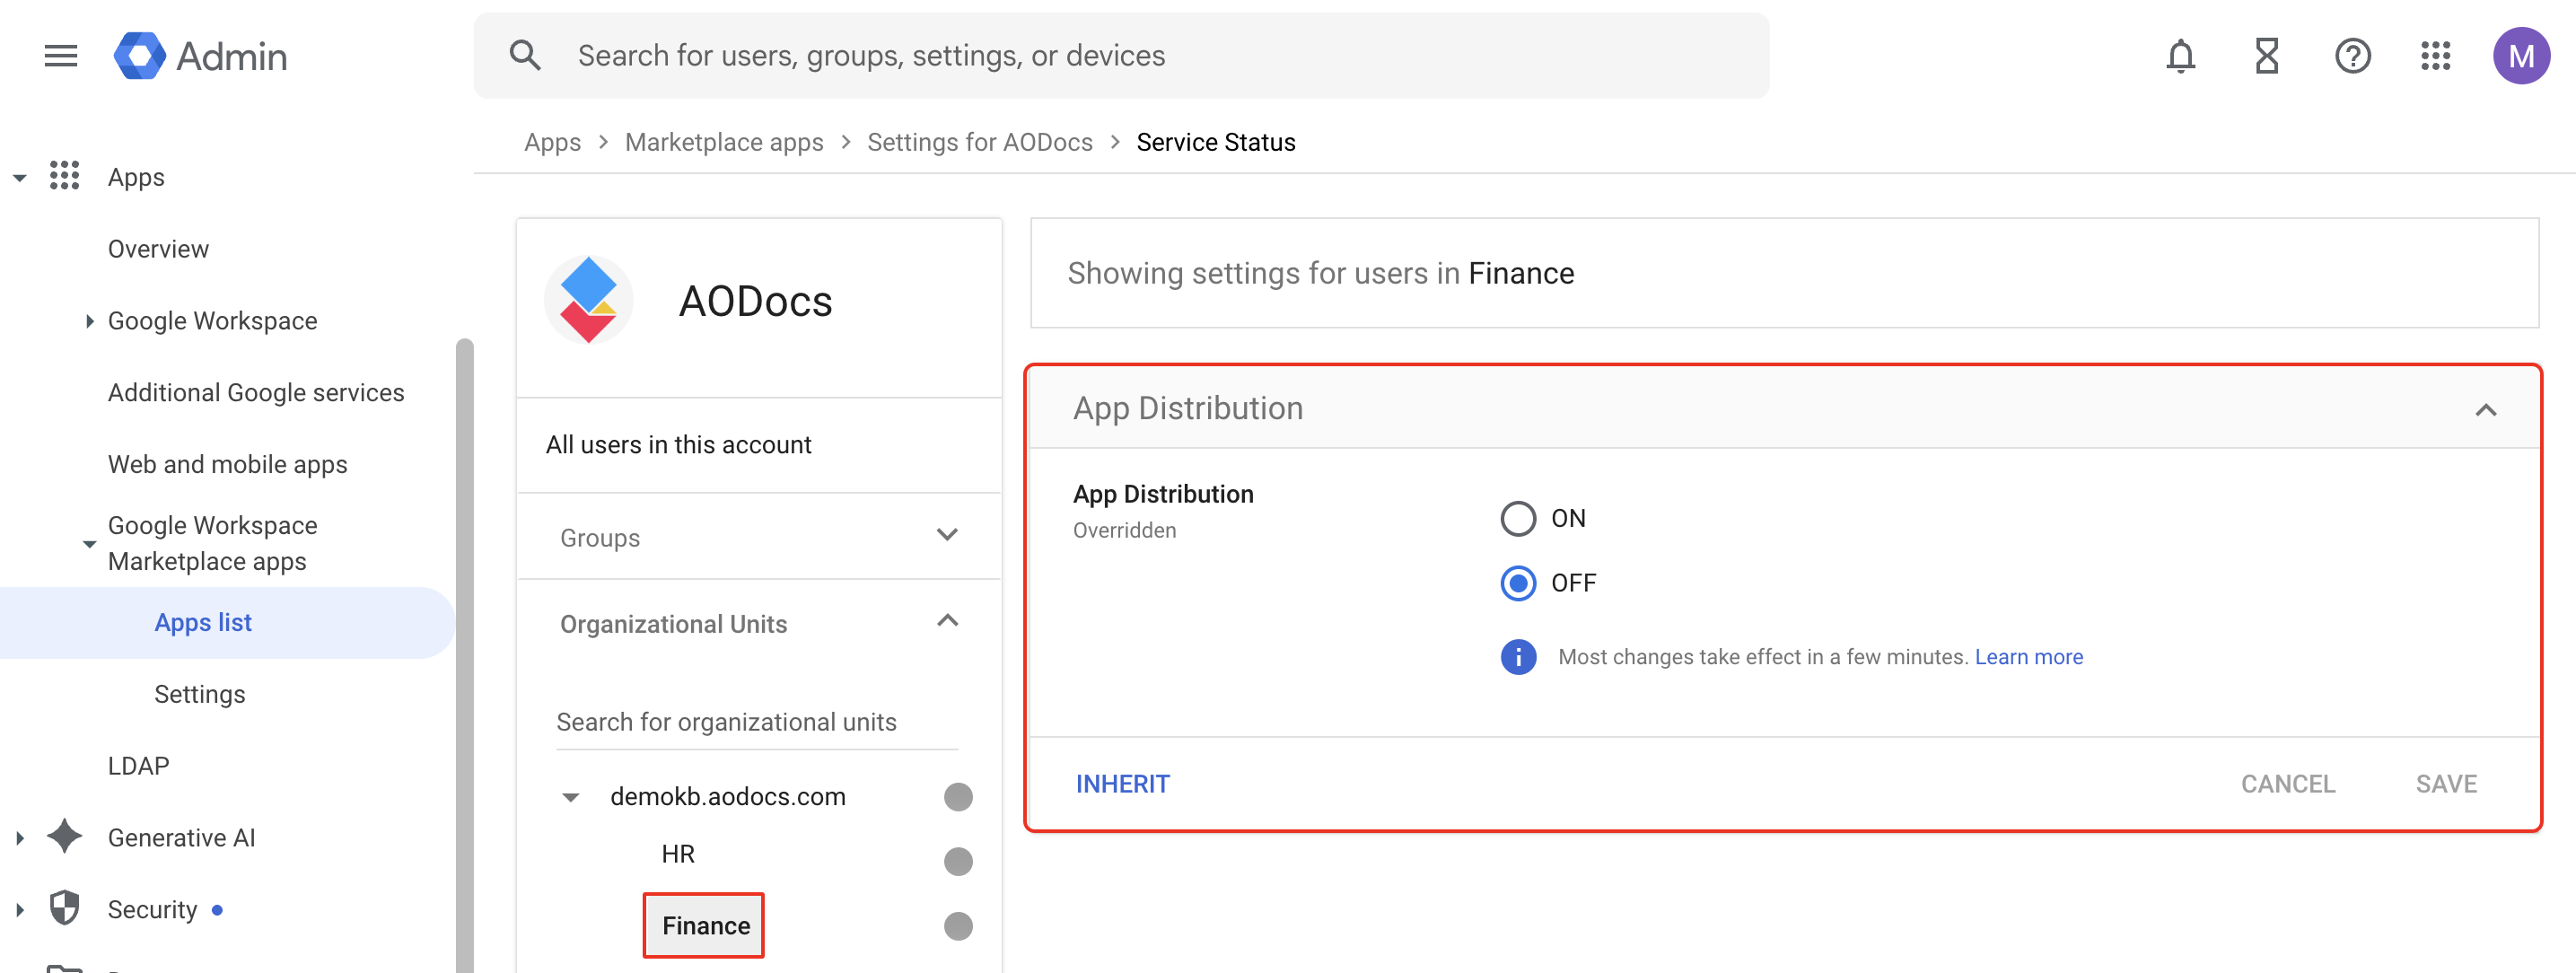Image resolution: width=2576 pixels, height=973 pixels.
Task: Open the main hamburger menu
Action: [61, 56]
